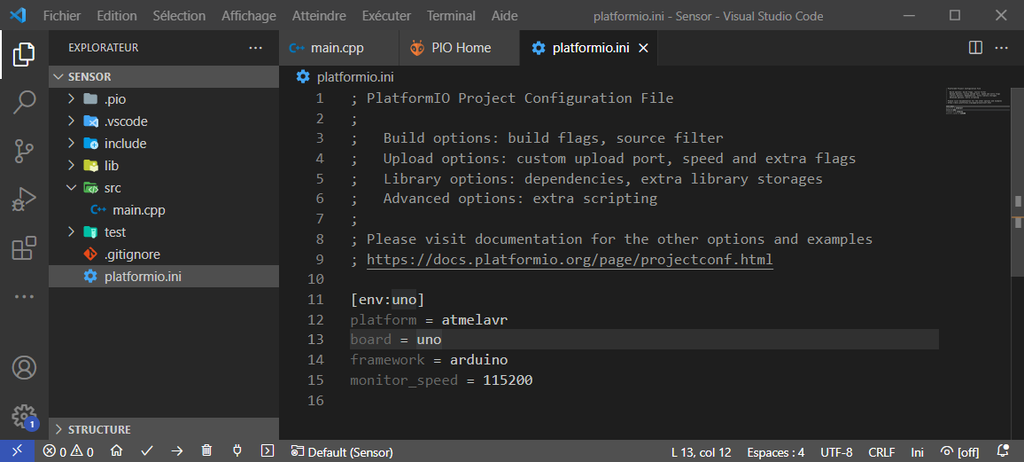This screenshot has height=462, width=1024.
Task: Open PlatformIO Serial Monitor plug icon
Action: pyautogui.click(x=237, y=451)
